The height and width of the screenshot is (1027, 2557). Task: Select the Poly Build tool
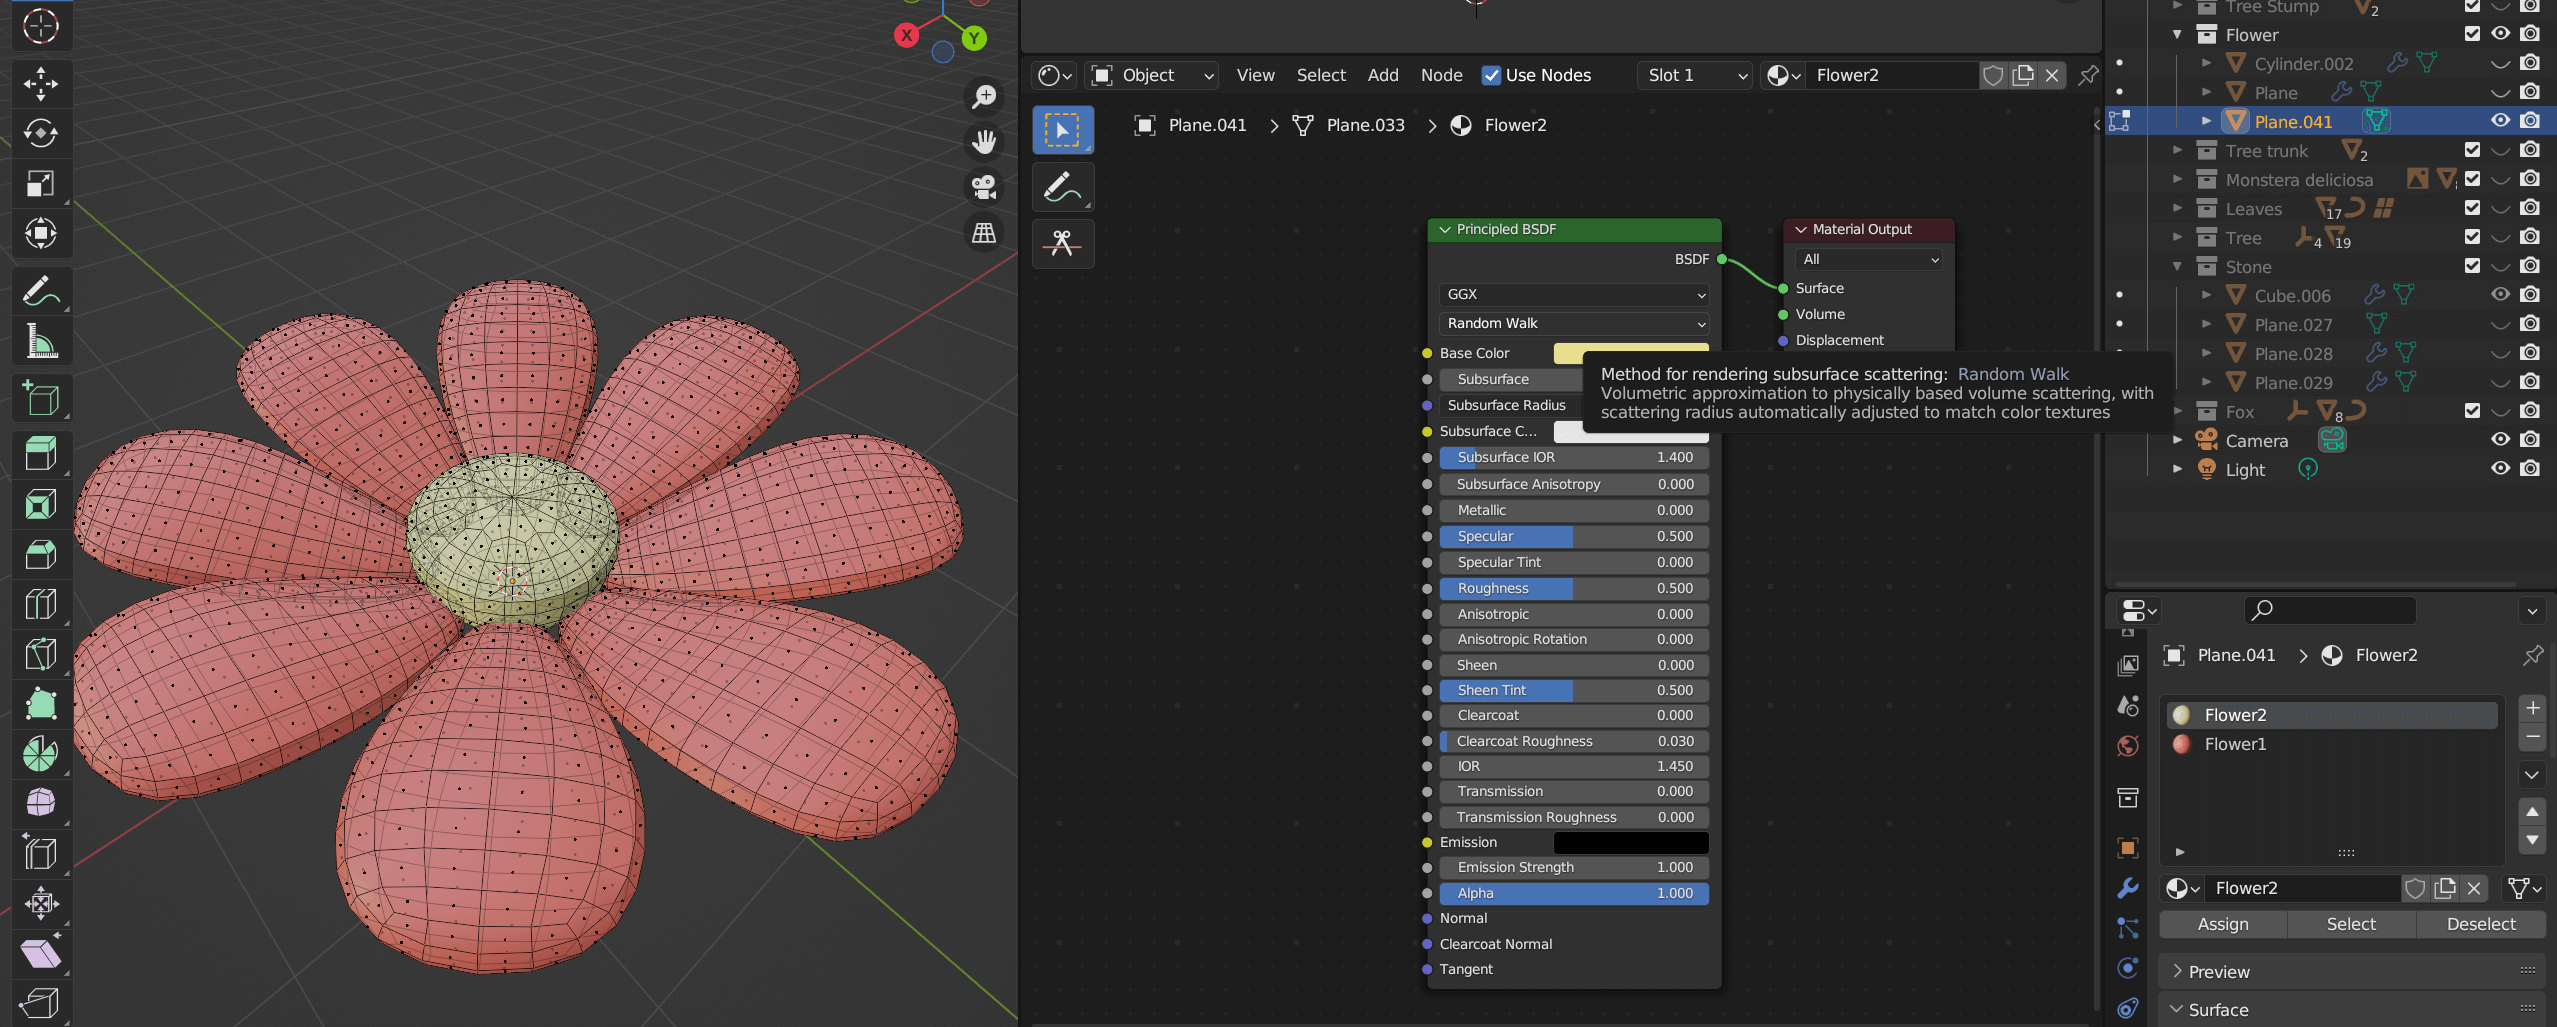41,704
